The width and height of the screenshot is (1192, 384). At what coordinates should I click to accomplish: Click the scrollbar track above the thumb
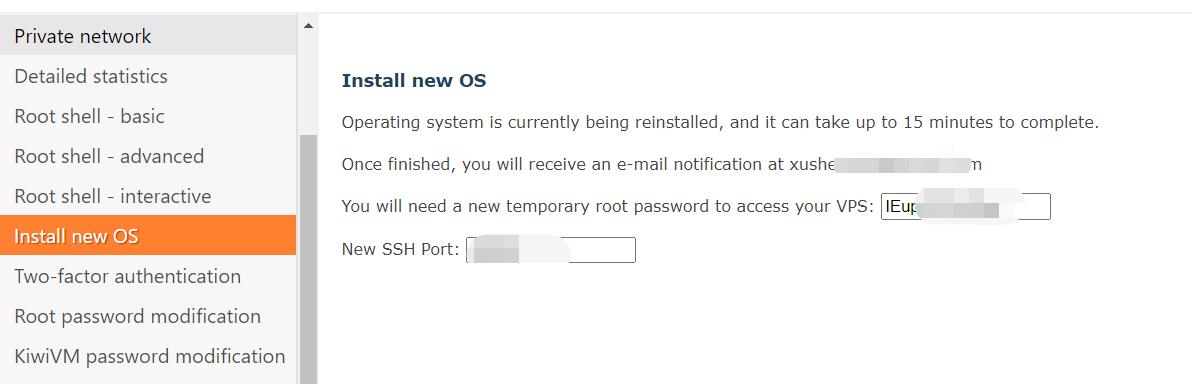[x=308, y=84]
